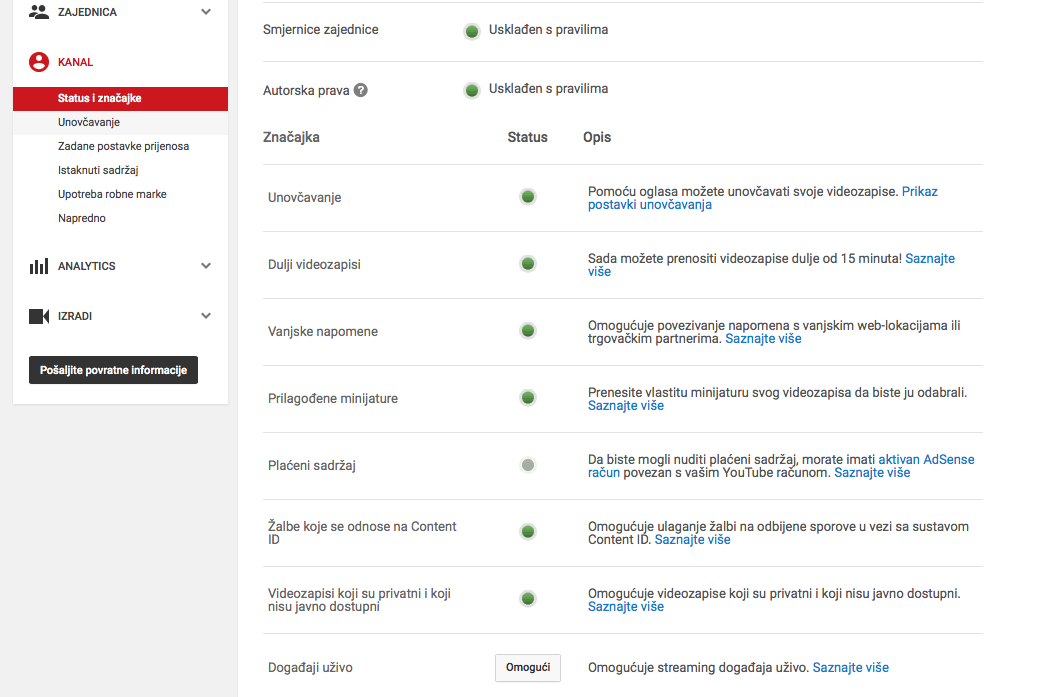The image size is (1038, 697).
Task: Click the Analytics bar chart icon
Action: click(x=39, y=266)
